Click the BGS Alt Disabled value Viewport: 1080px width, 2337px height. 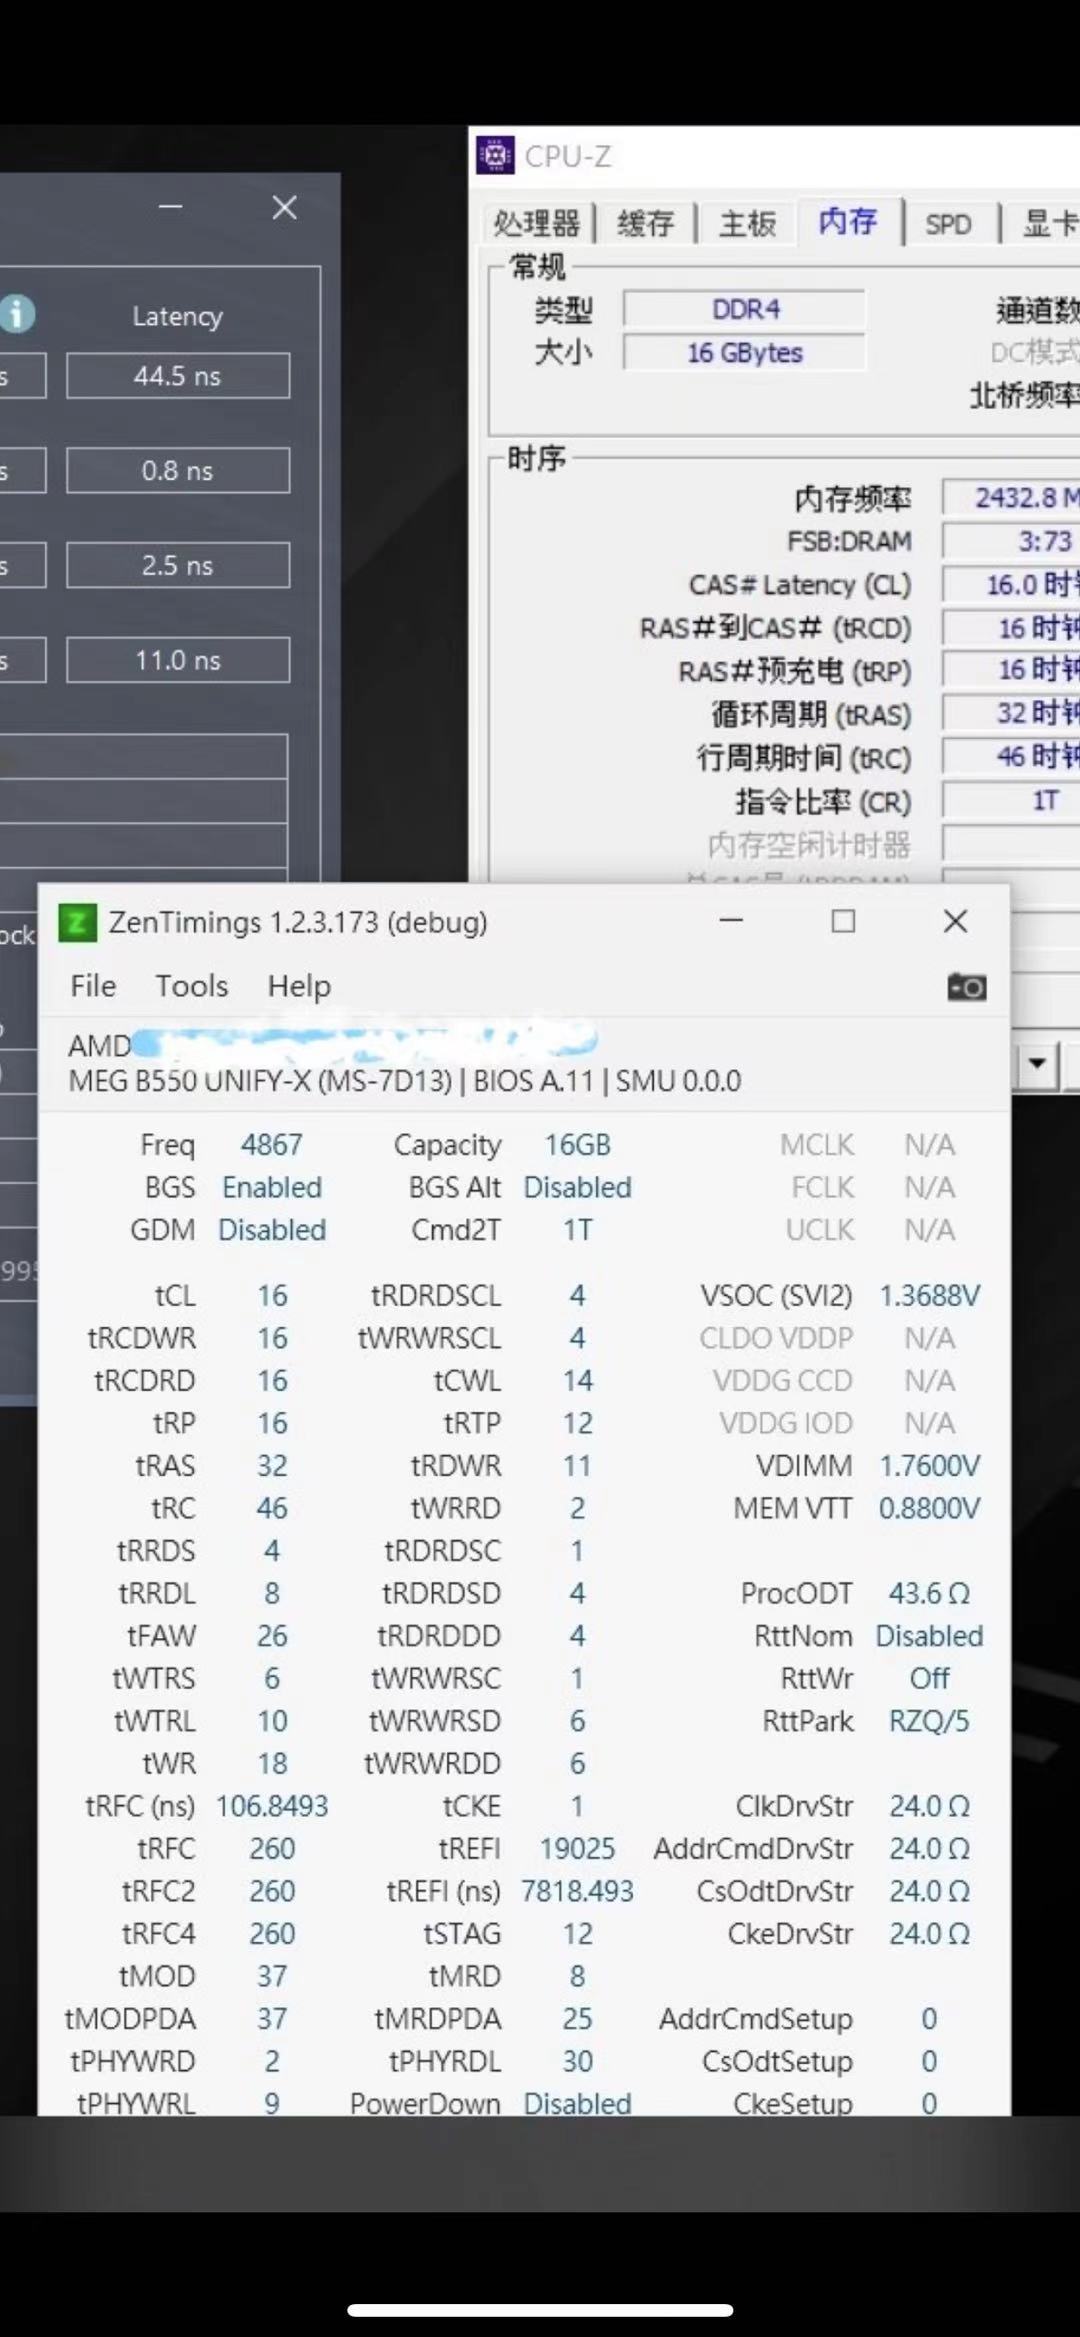click(577, 1187)
